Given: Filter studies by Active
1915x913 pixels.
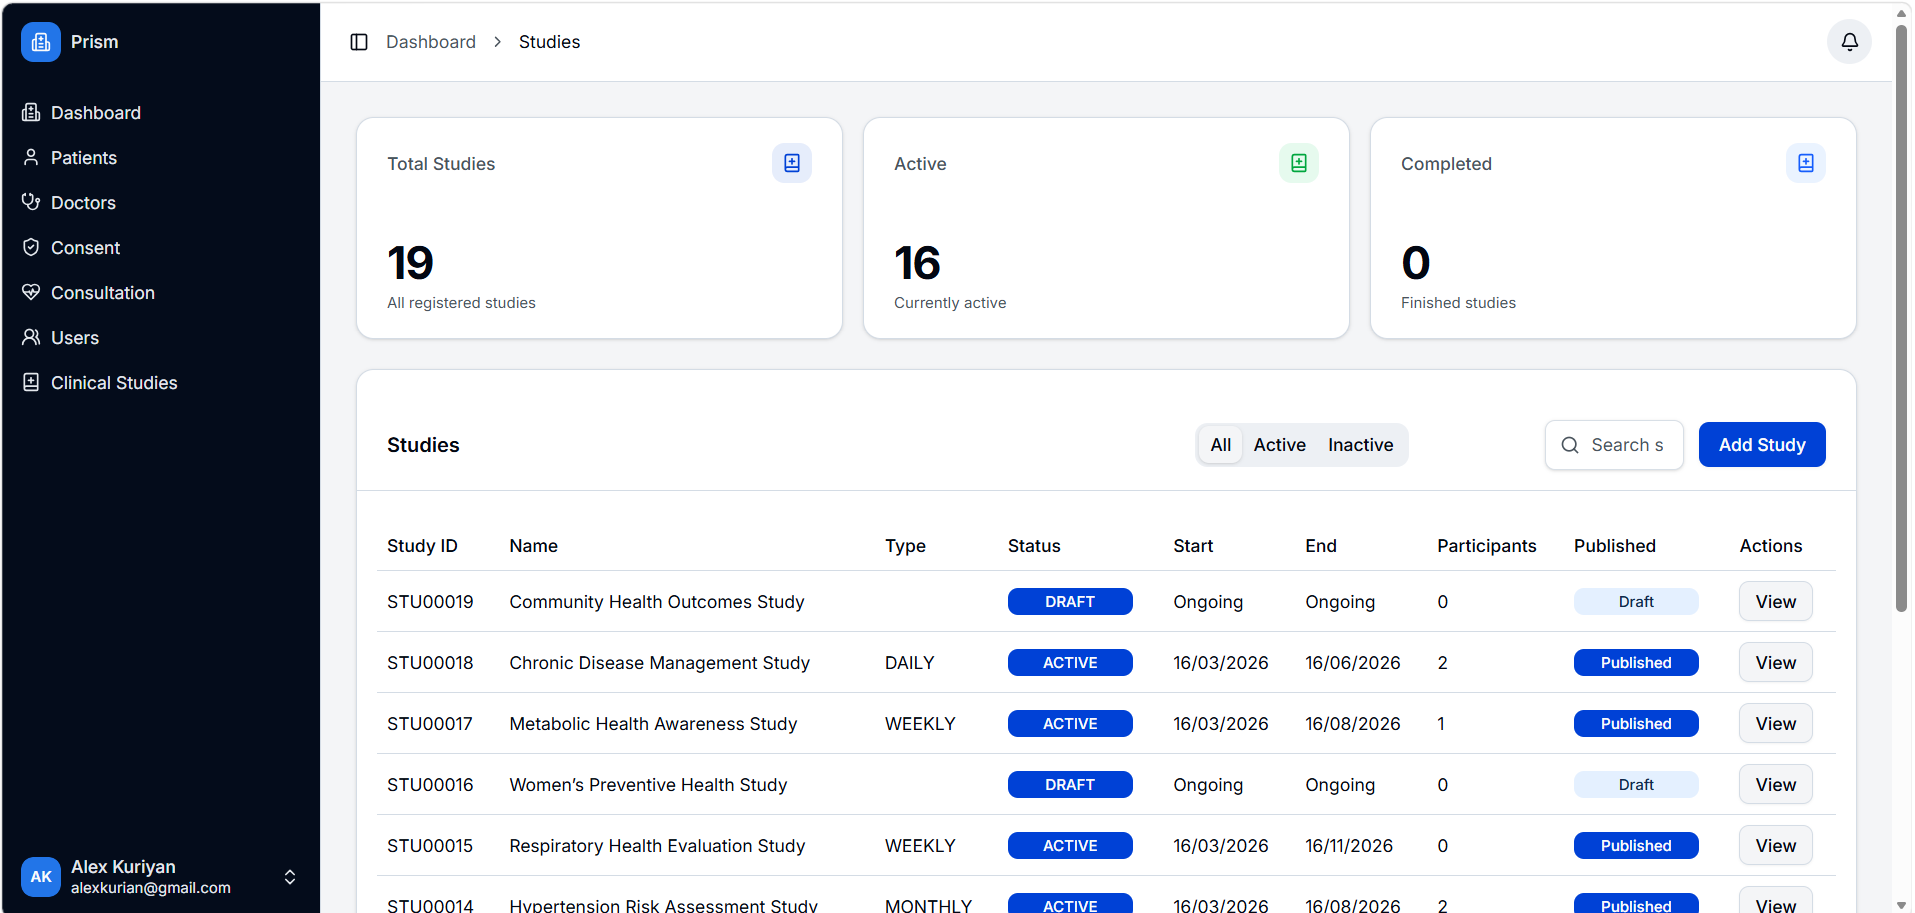Looking at the screenshot, I should (x=1279, y=444).
